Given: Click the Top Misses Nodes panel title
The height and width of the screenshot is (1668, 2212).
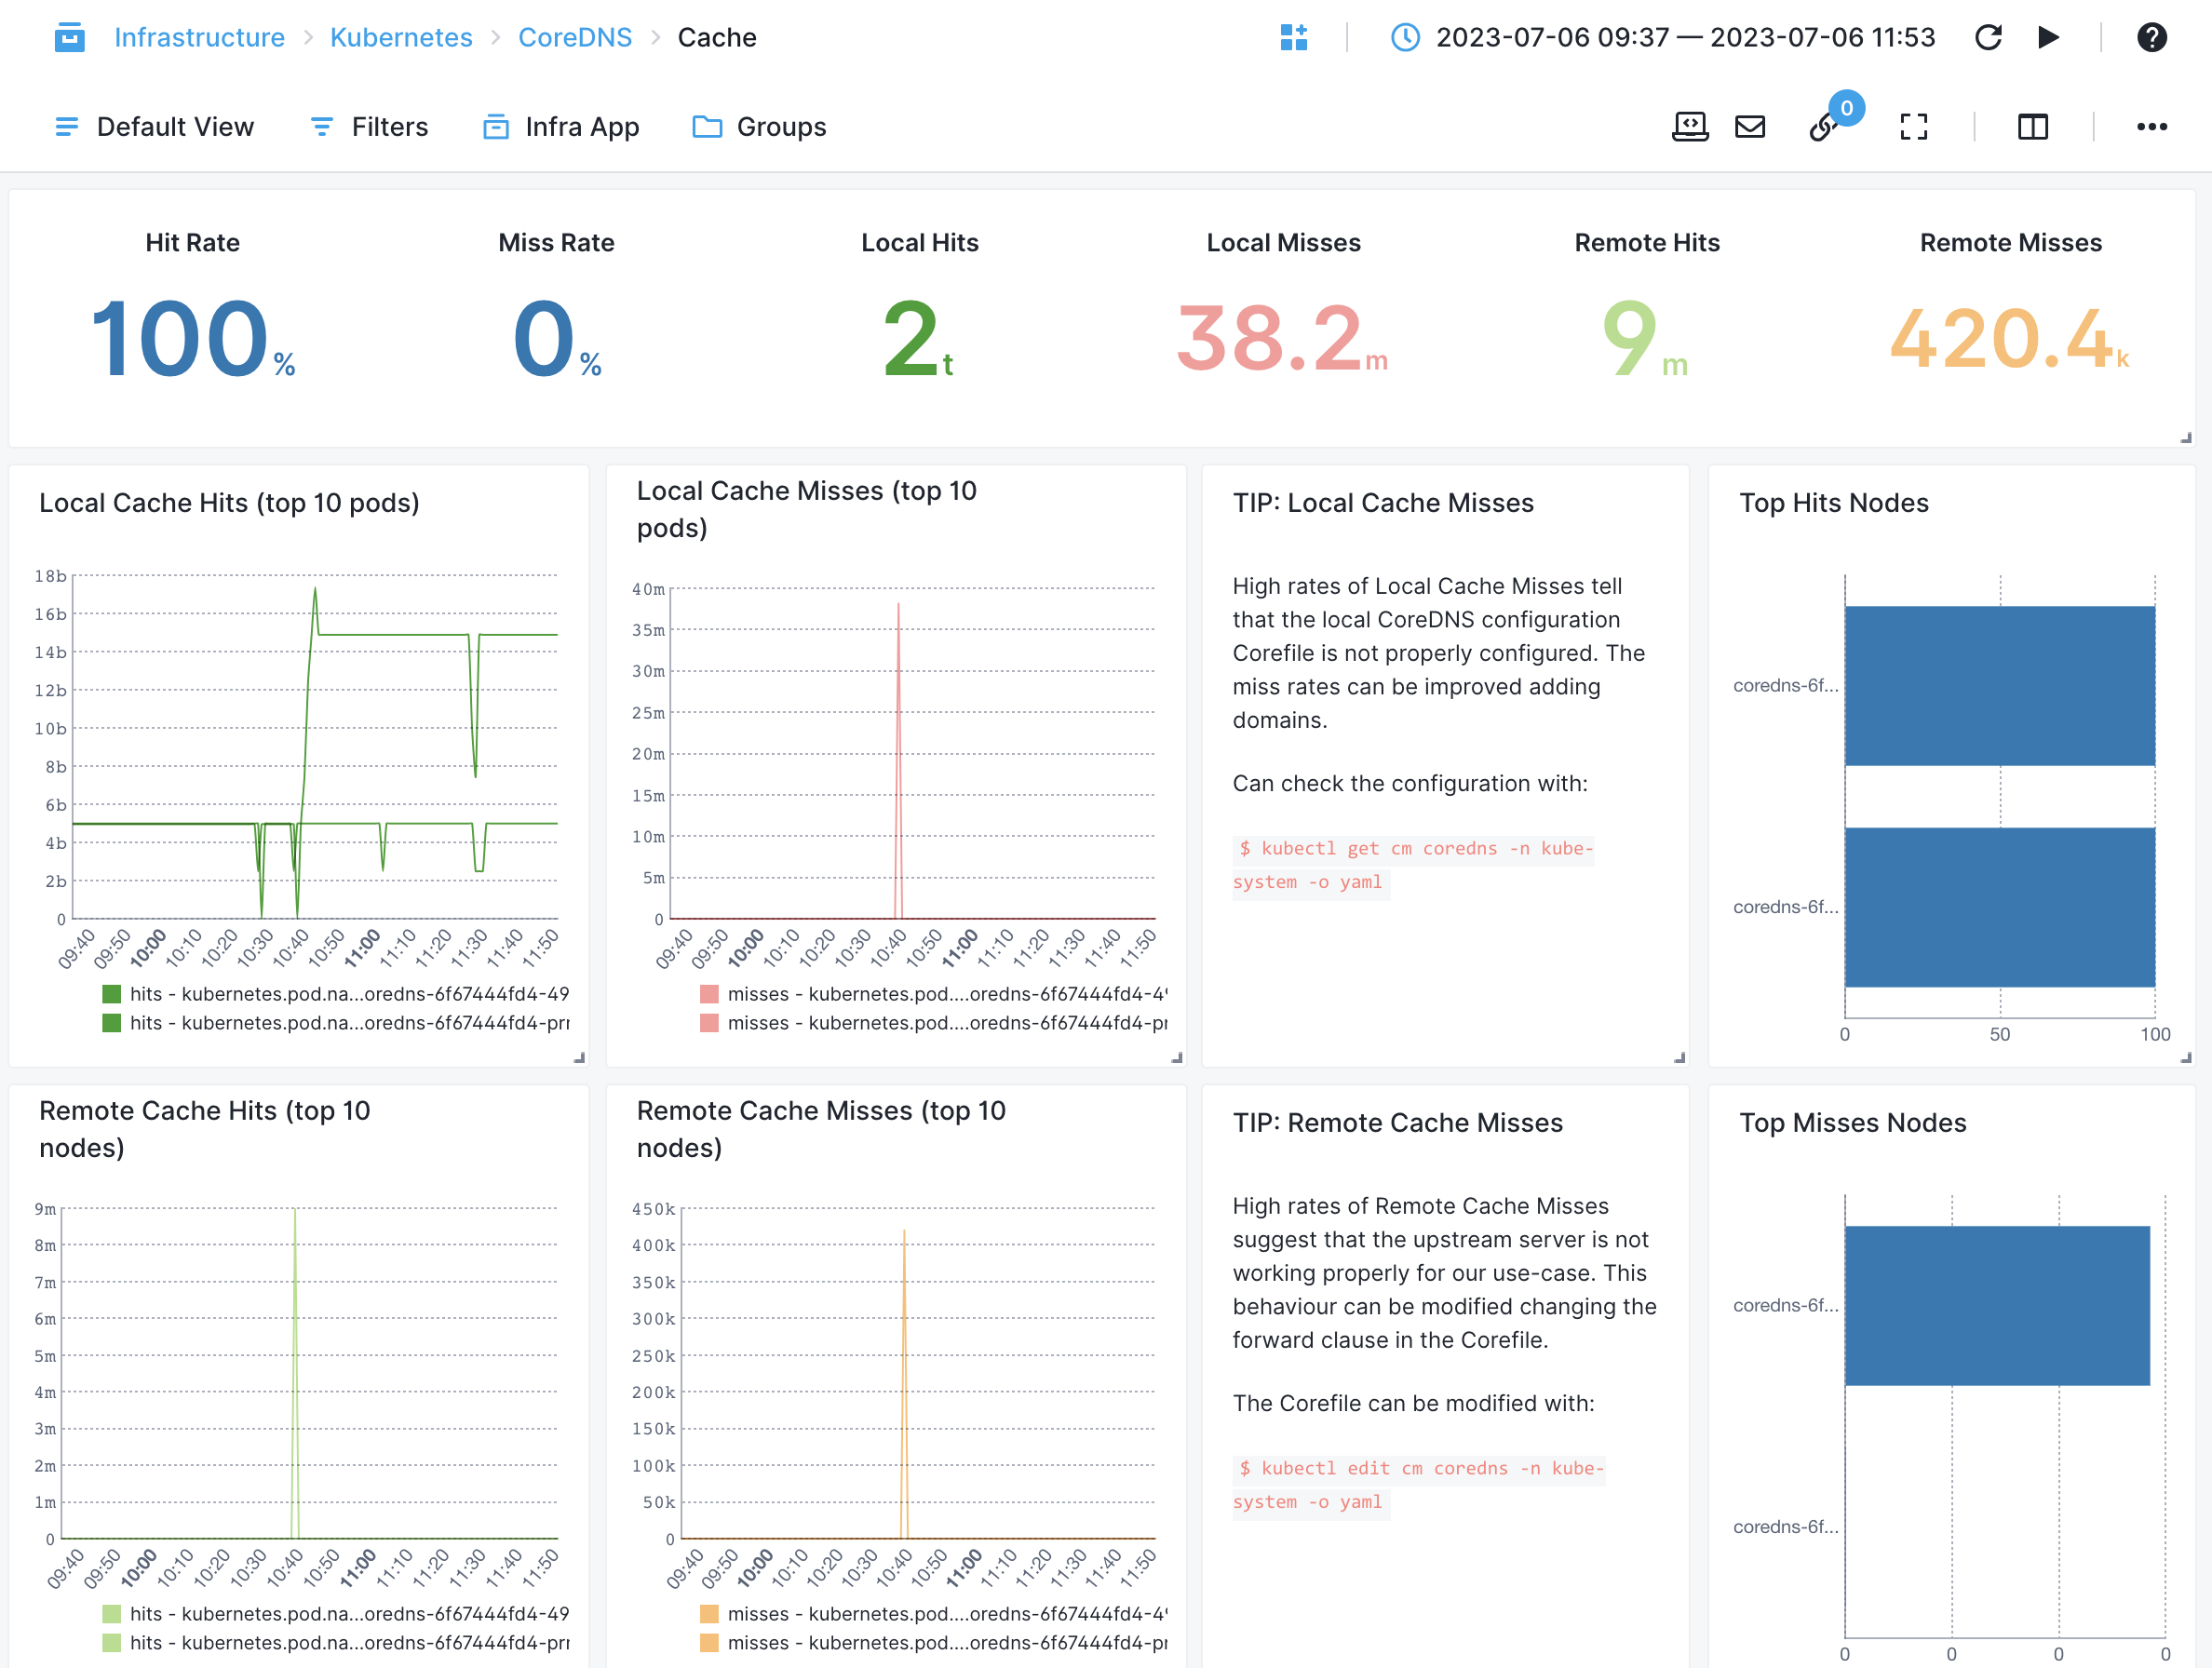Looking at the screenshot, I should point(1853,1123).
